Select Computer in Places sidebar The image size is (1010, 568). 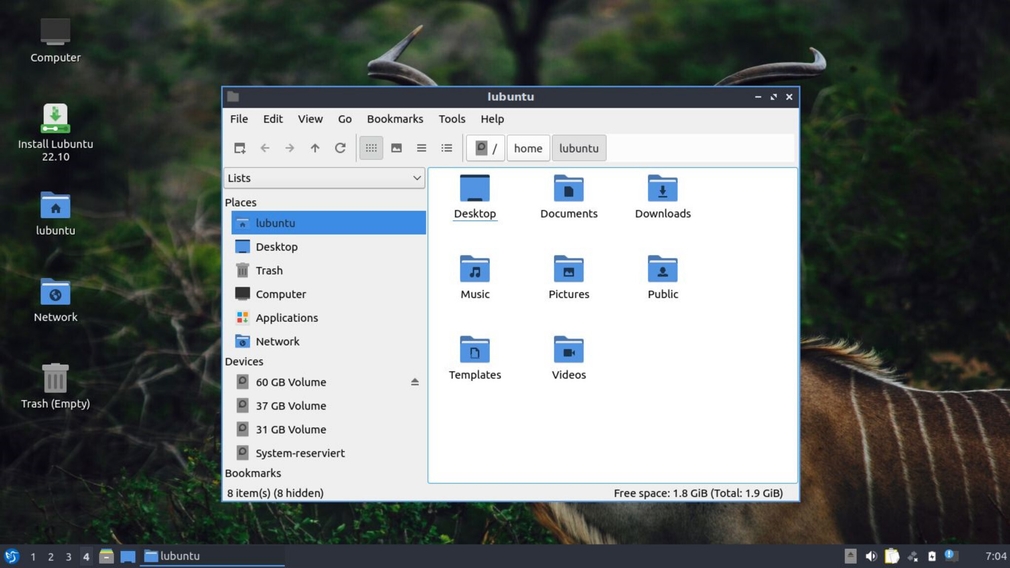click(329, 294)
